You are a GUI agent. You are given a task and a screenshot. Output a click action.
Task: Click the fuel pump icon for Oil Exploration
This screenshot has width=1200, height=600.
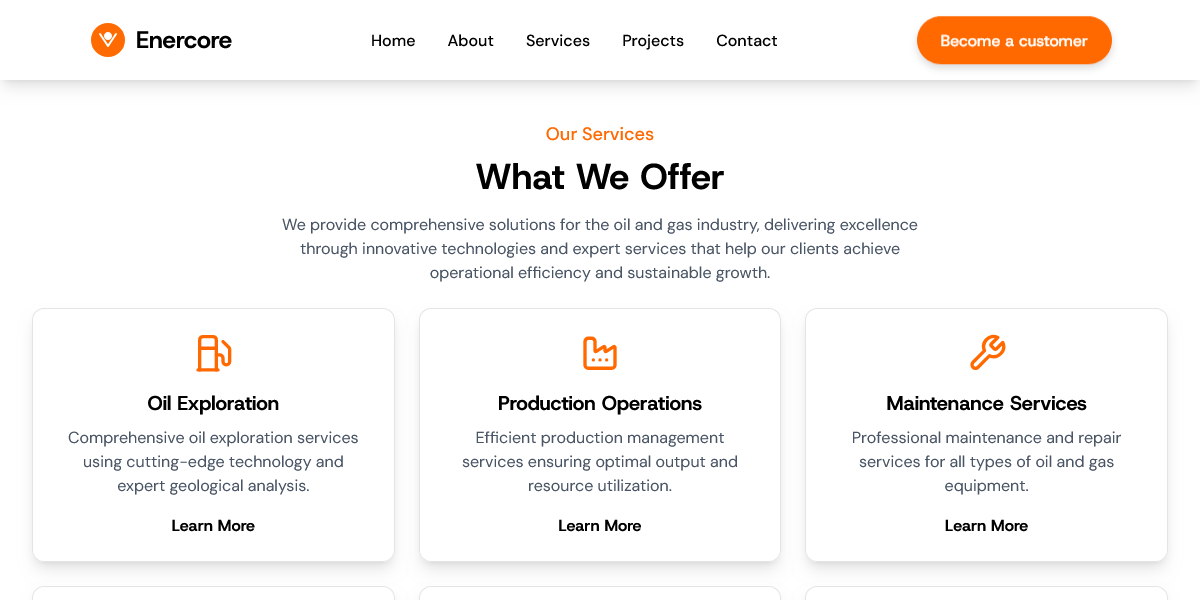(213, 353)
